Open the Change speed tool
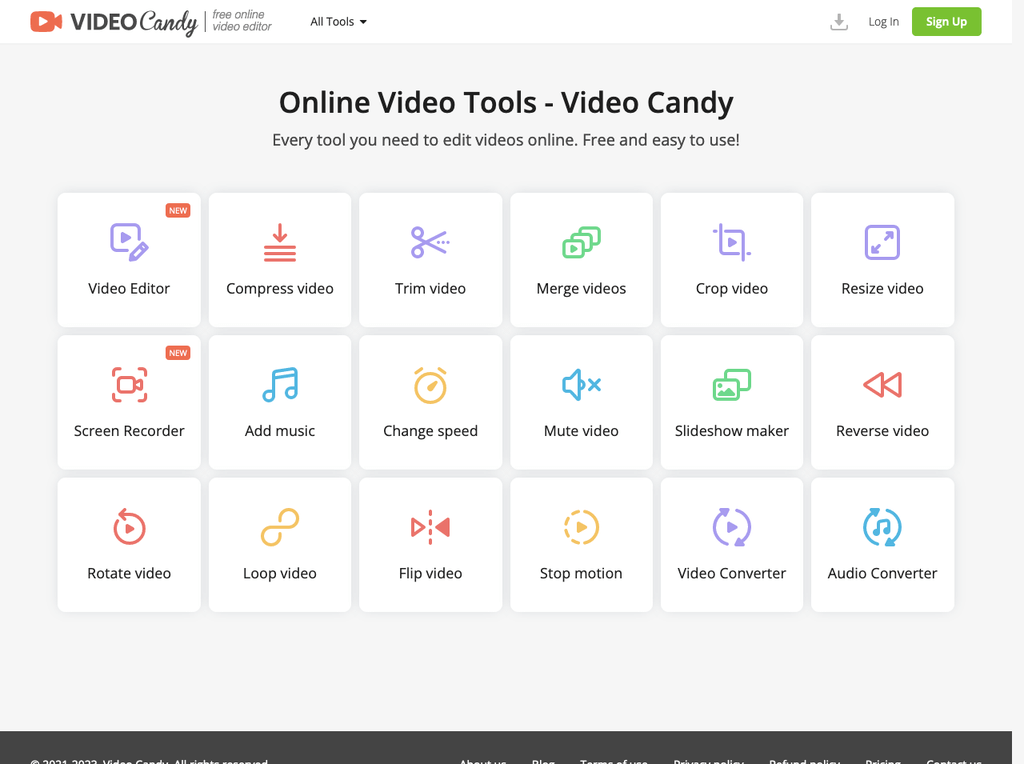Image resolution: width=1024 pixels, height=764 pixels. tap(430, 403)
